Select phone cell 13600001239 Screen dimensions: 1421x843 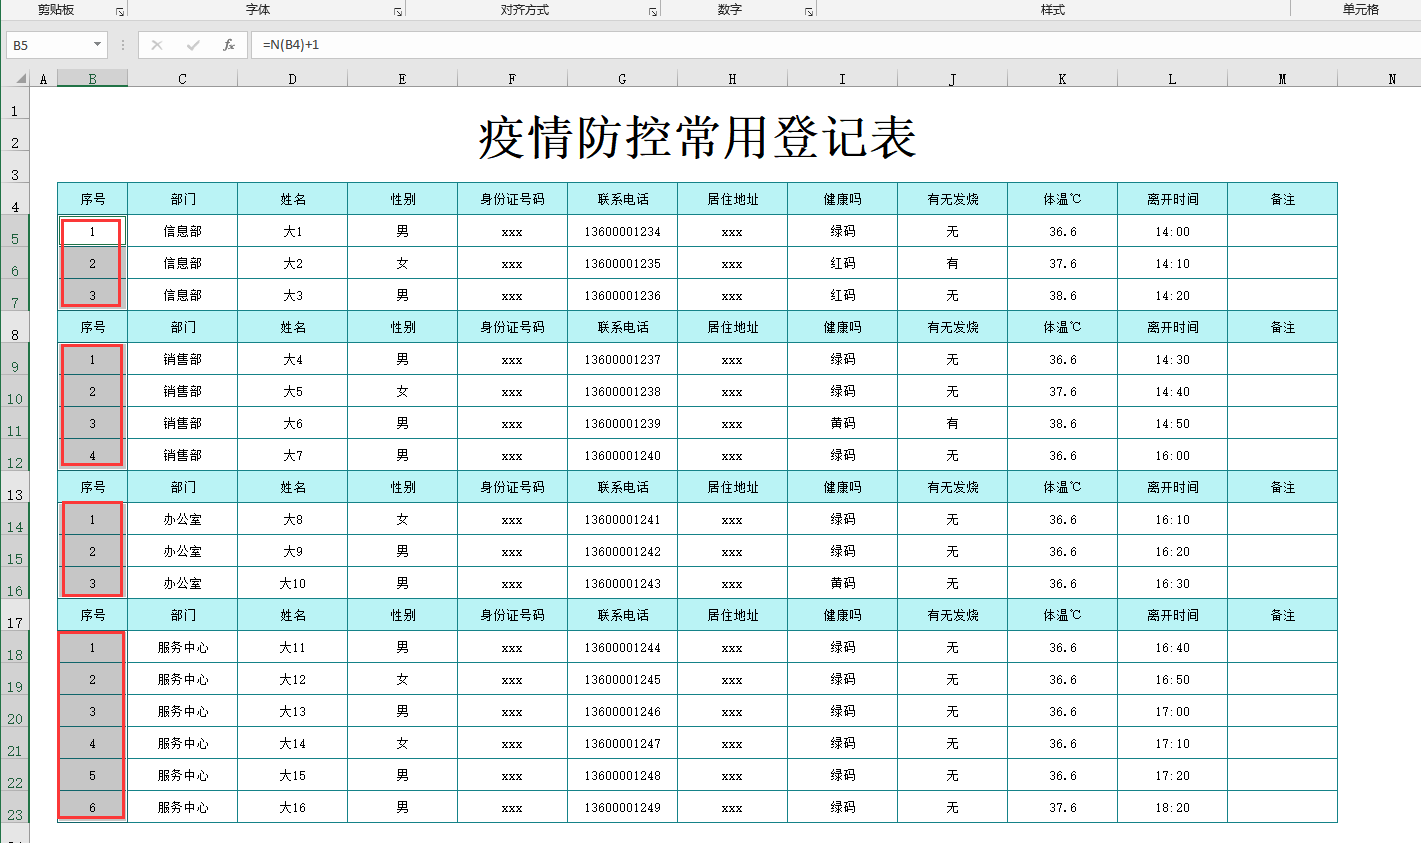(x=622, y=423)
